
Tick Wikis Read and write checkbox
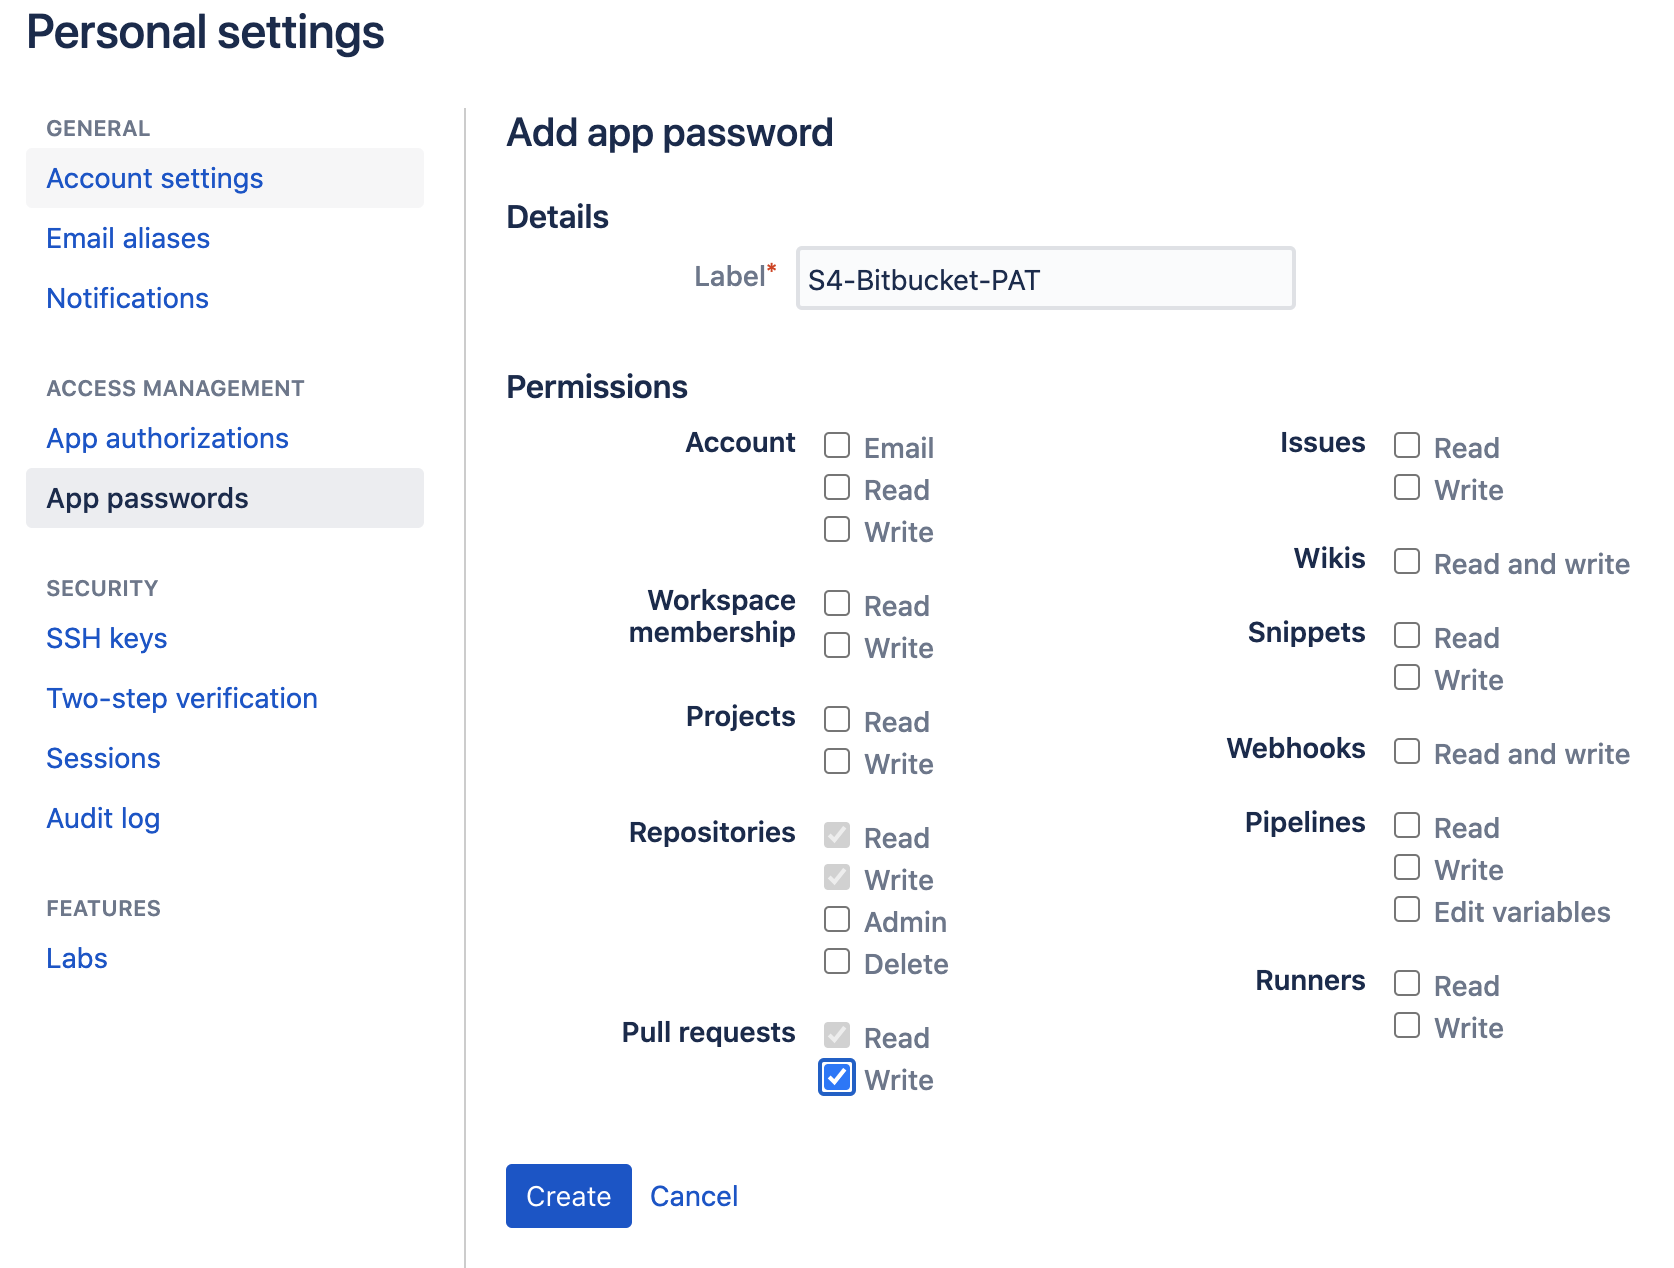pos(1407,561)
